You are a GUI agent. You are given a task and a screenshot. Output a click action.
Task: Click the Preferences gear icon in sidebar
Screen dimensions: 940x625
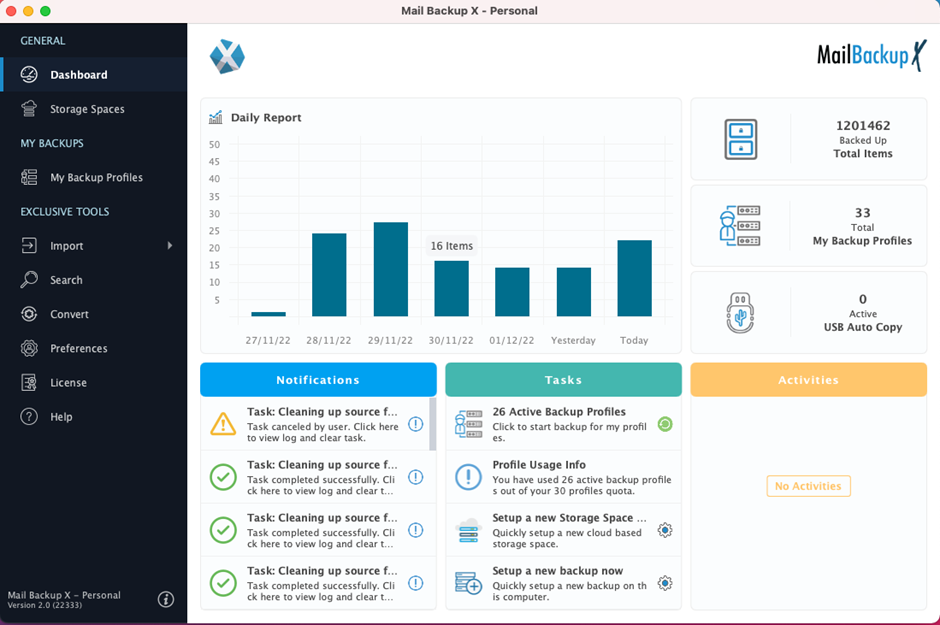point(29,348)
